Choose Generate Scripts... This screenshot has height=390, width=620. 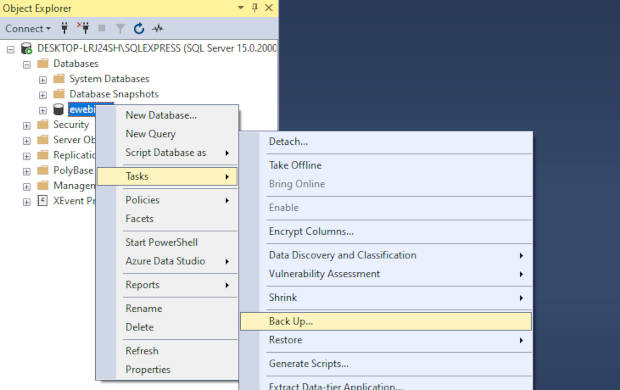(386, 364)
